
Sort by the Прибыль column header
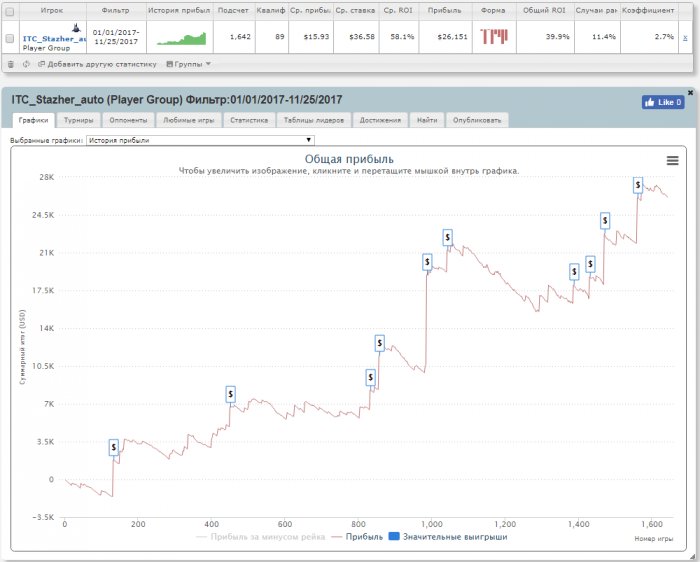pos(445,10)
